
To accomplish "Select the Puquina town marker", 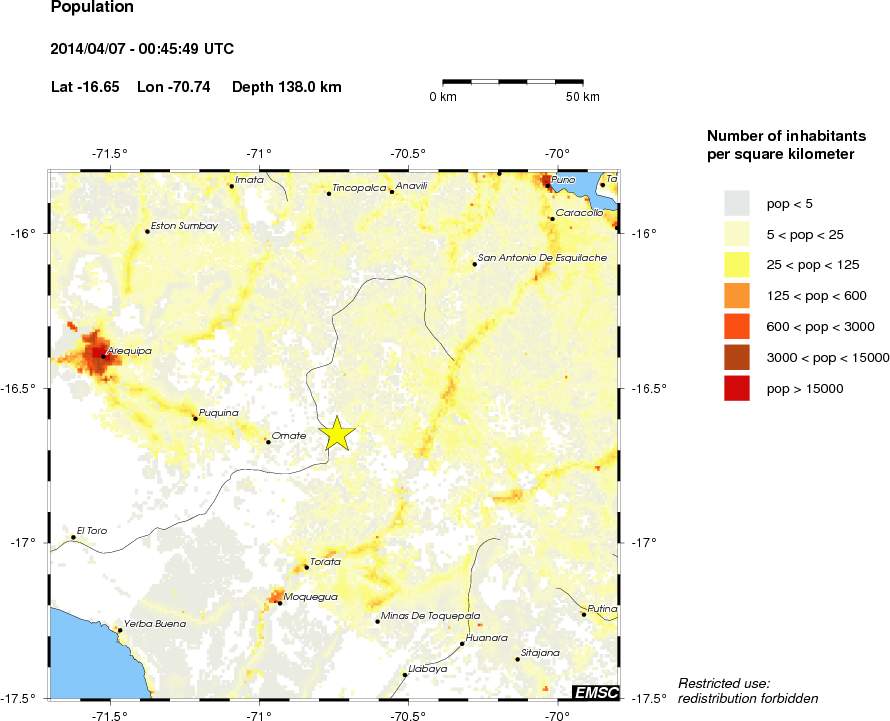I will pos(195,418).
